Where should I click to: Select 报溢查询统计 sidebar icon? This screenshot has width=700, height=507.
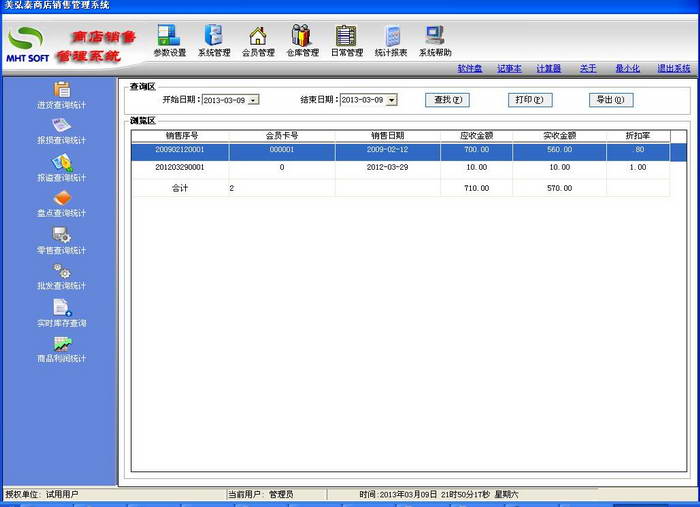[62, 162]
